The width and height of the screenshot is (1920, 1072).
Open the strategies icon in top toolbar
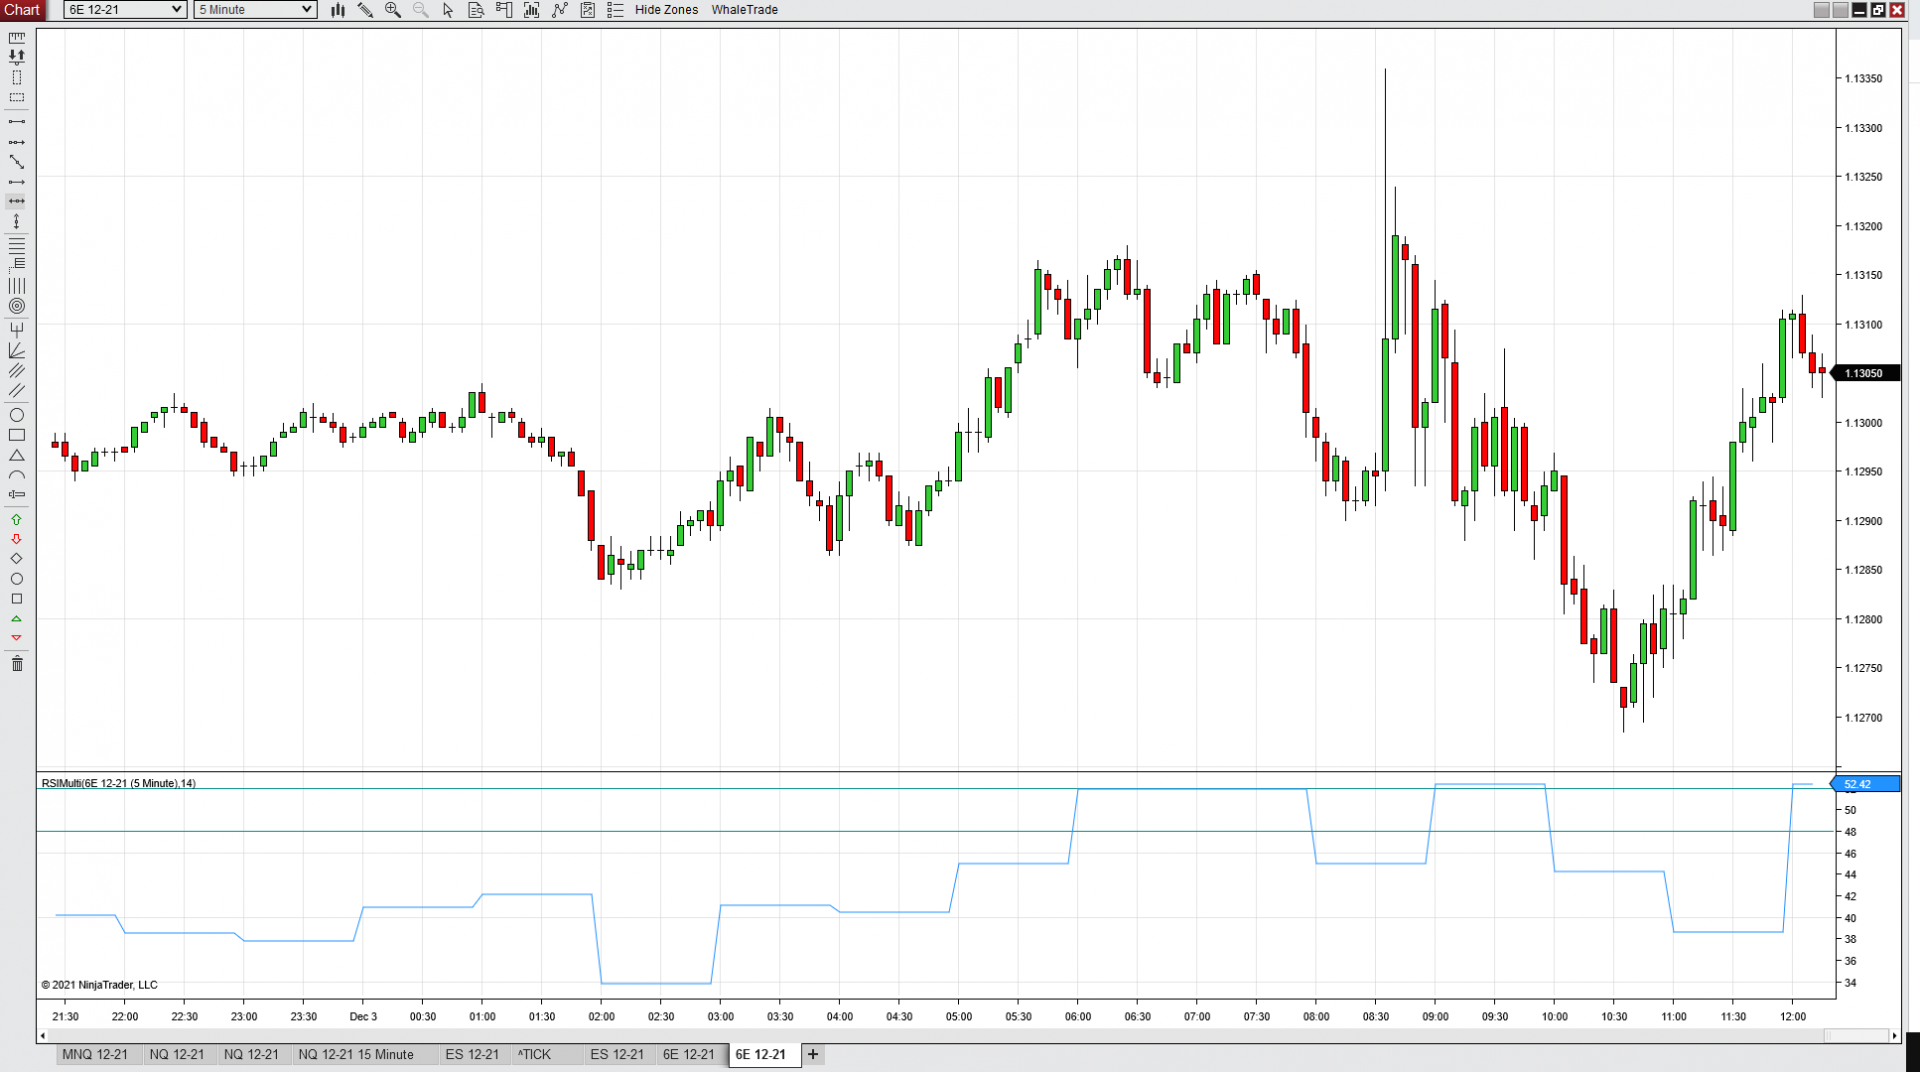pos(588,10)
